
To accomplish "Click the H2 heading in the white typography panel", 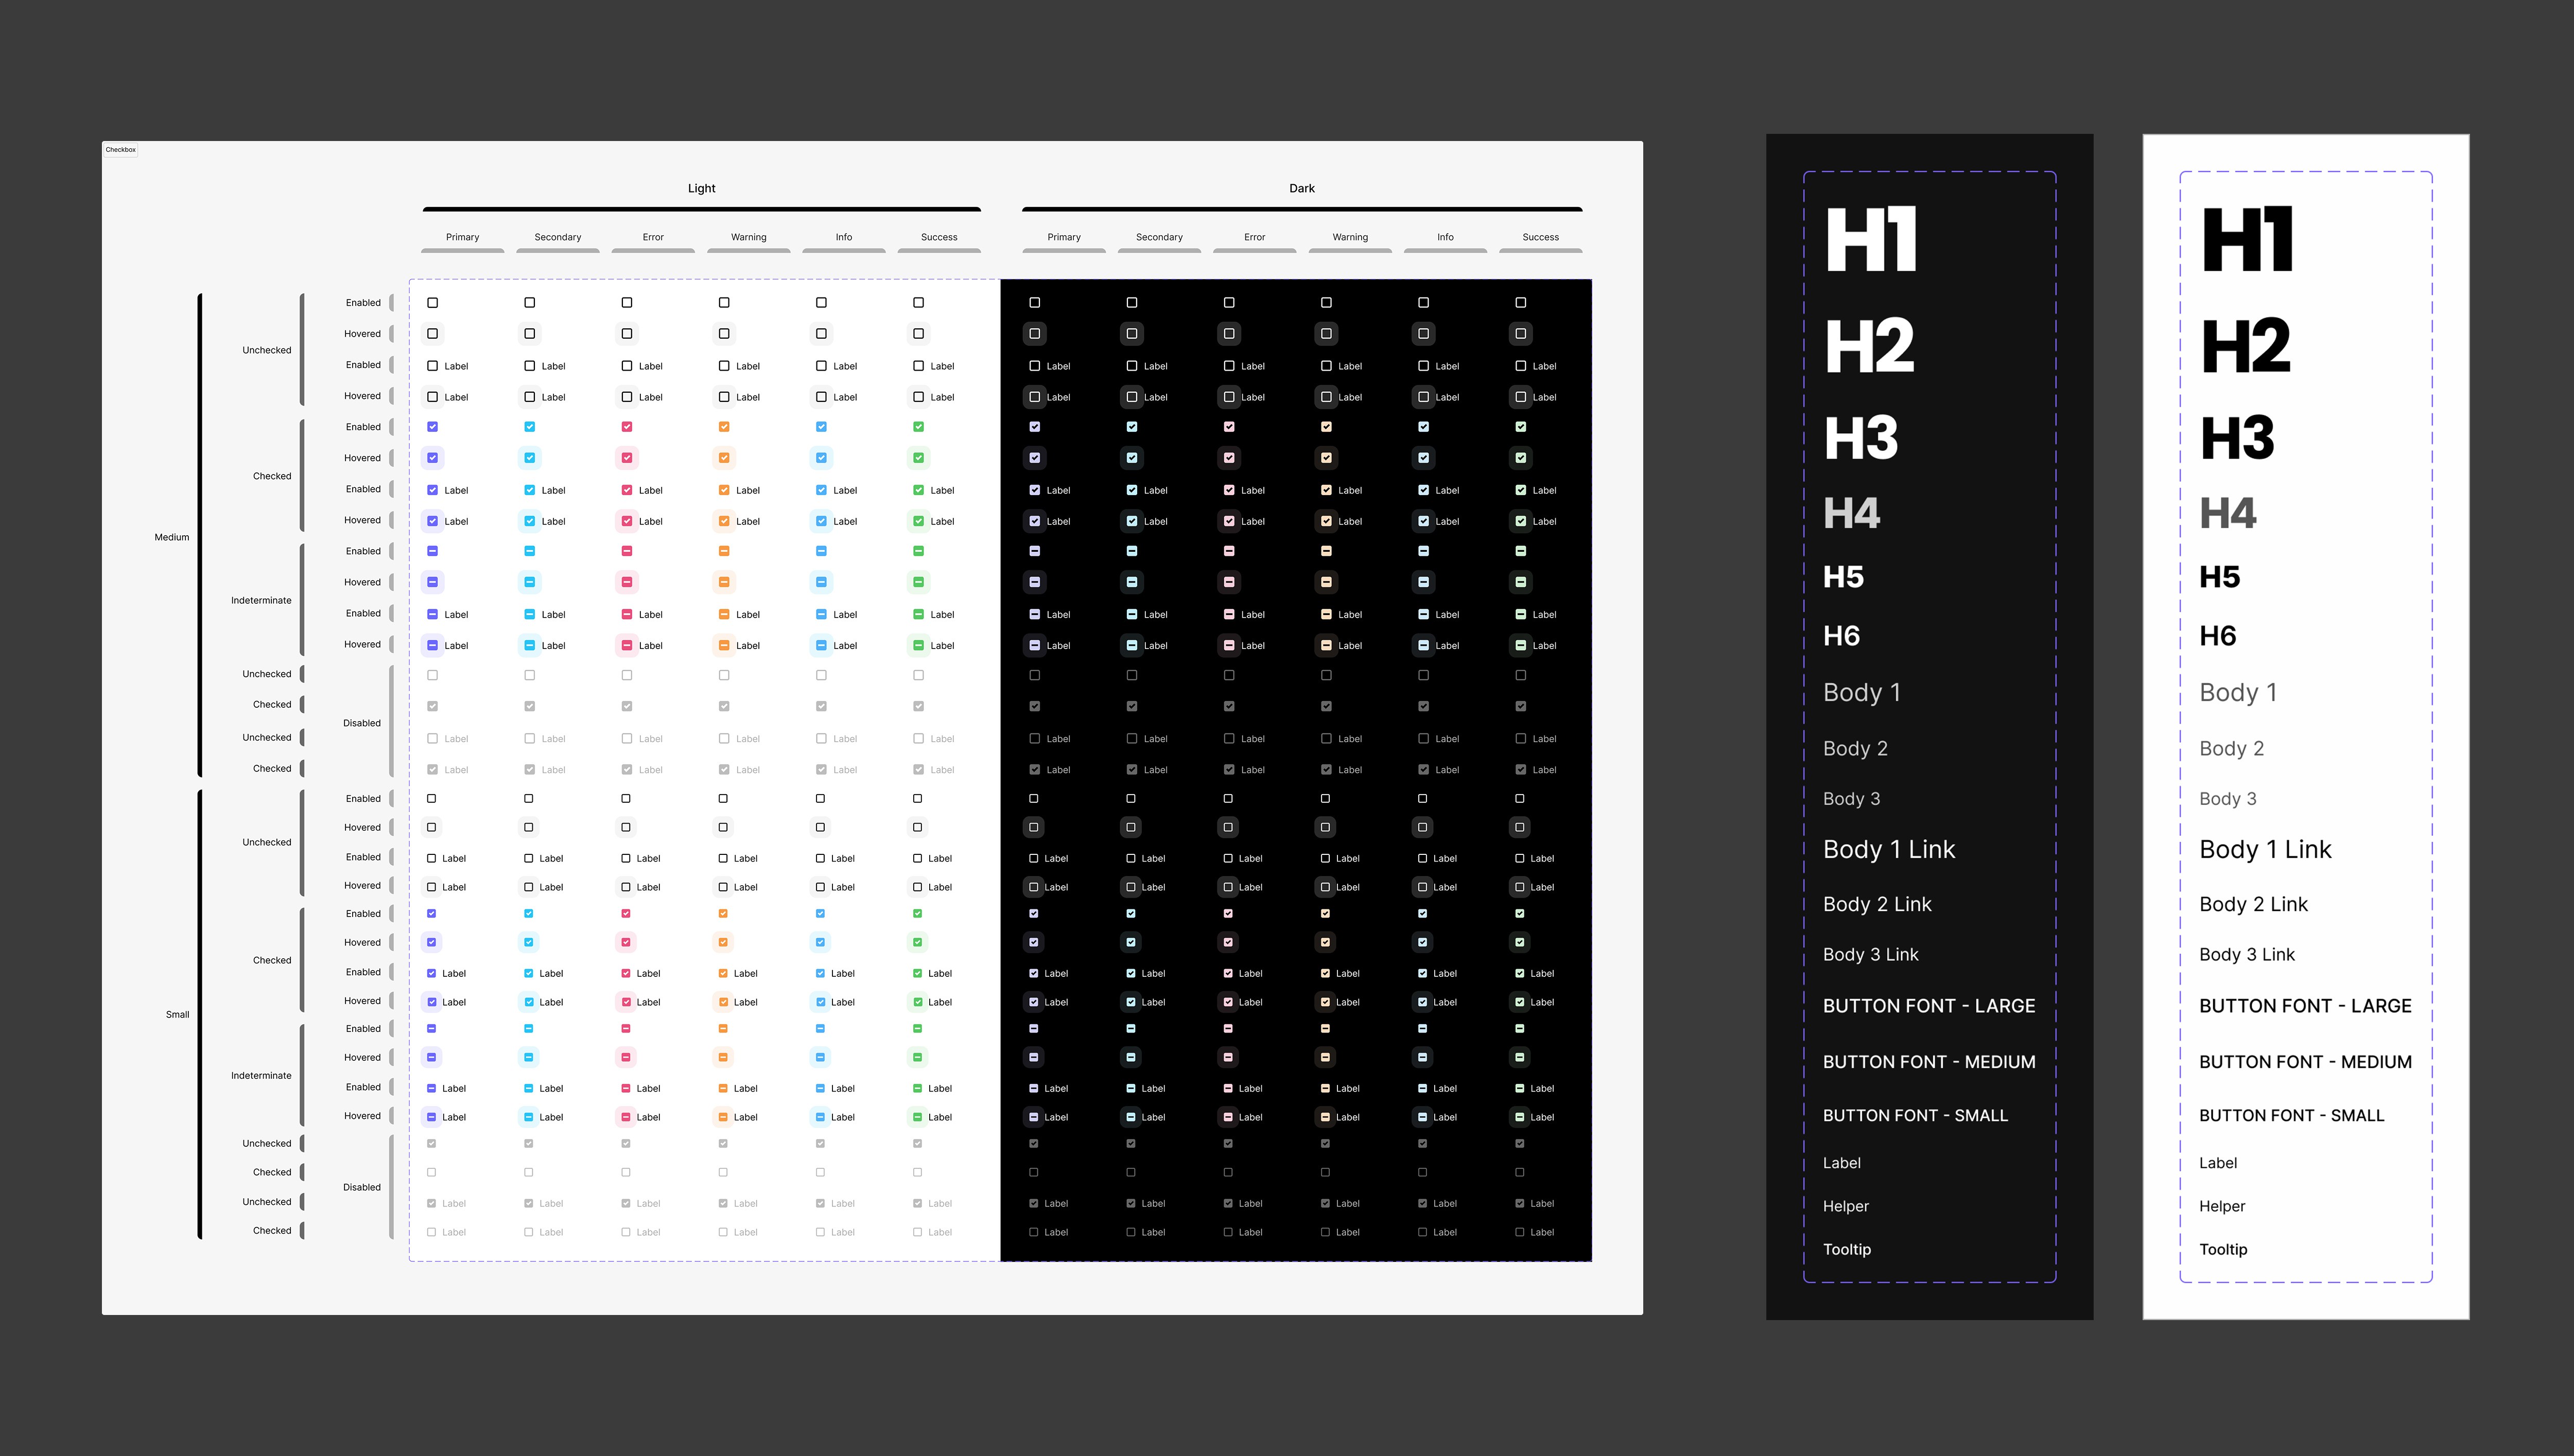I will 2246,346.
